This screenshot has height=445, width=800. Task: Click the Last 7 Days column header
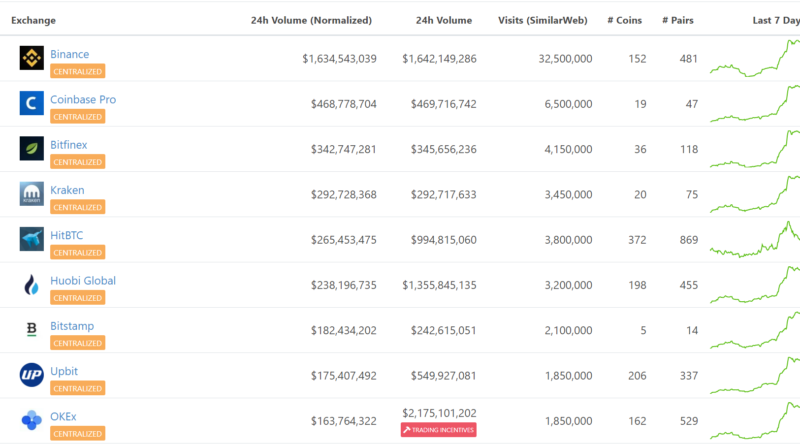[776, 20]
